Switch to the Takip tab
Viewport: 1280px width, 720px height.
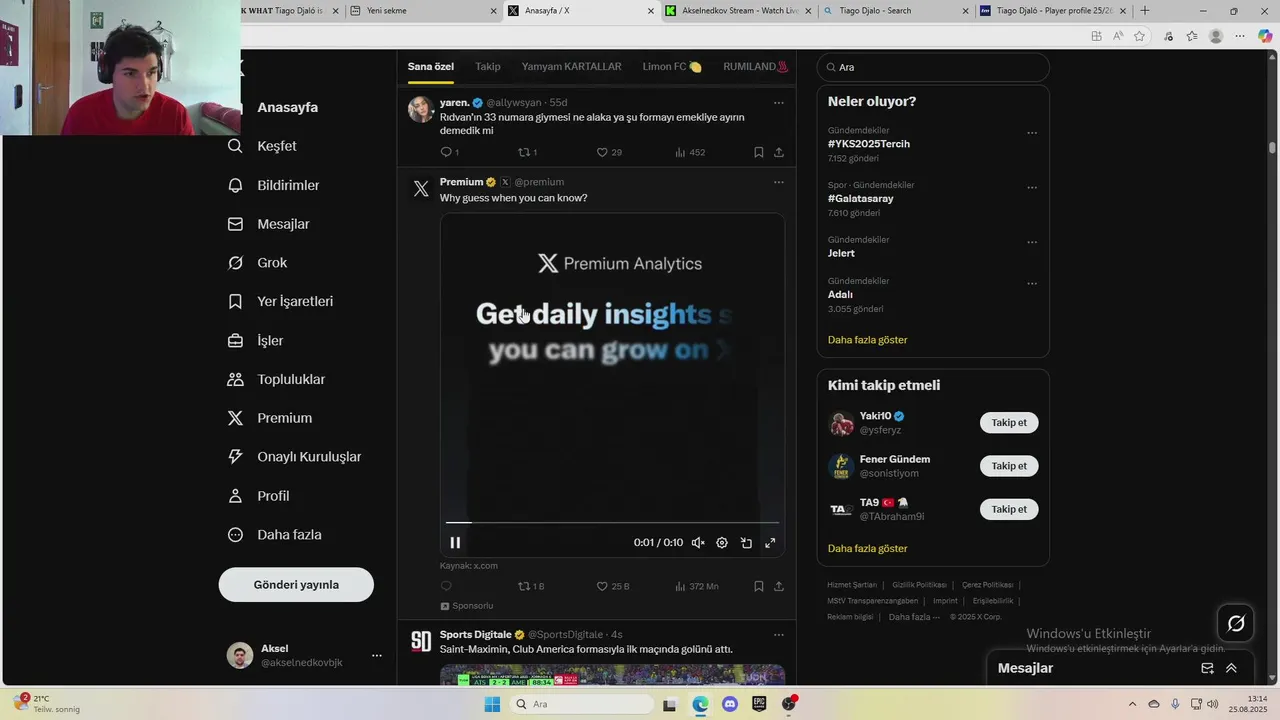(x=488, y=67)
